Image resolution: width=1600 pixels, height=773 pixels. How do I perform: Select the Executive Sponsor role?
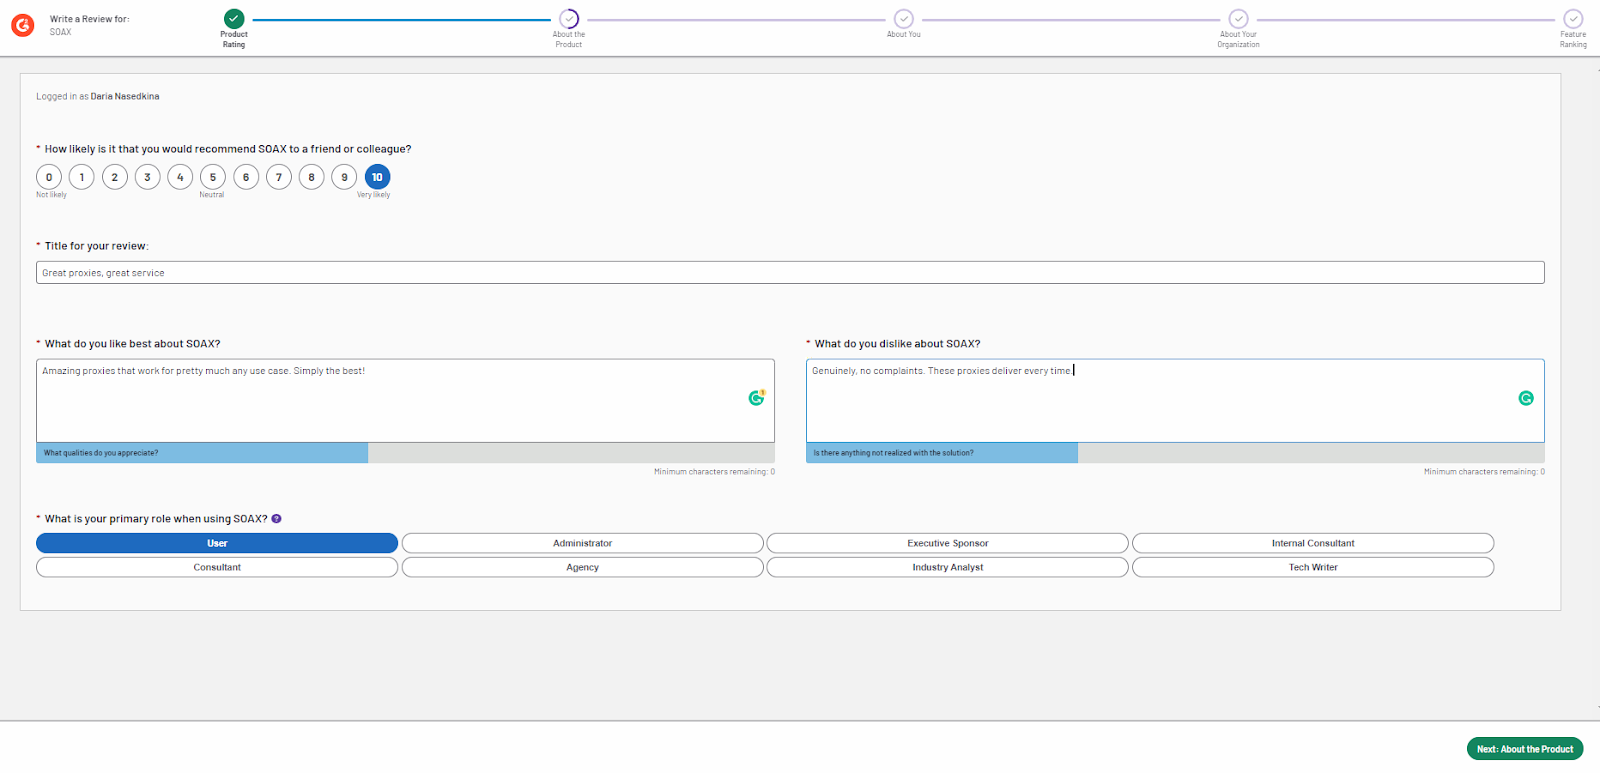(947, 543)
